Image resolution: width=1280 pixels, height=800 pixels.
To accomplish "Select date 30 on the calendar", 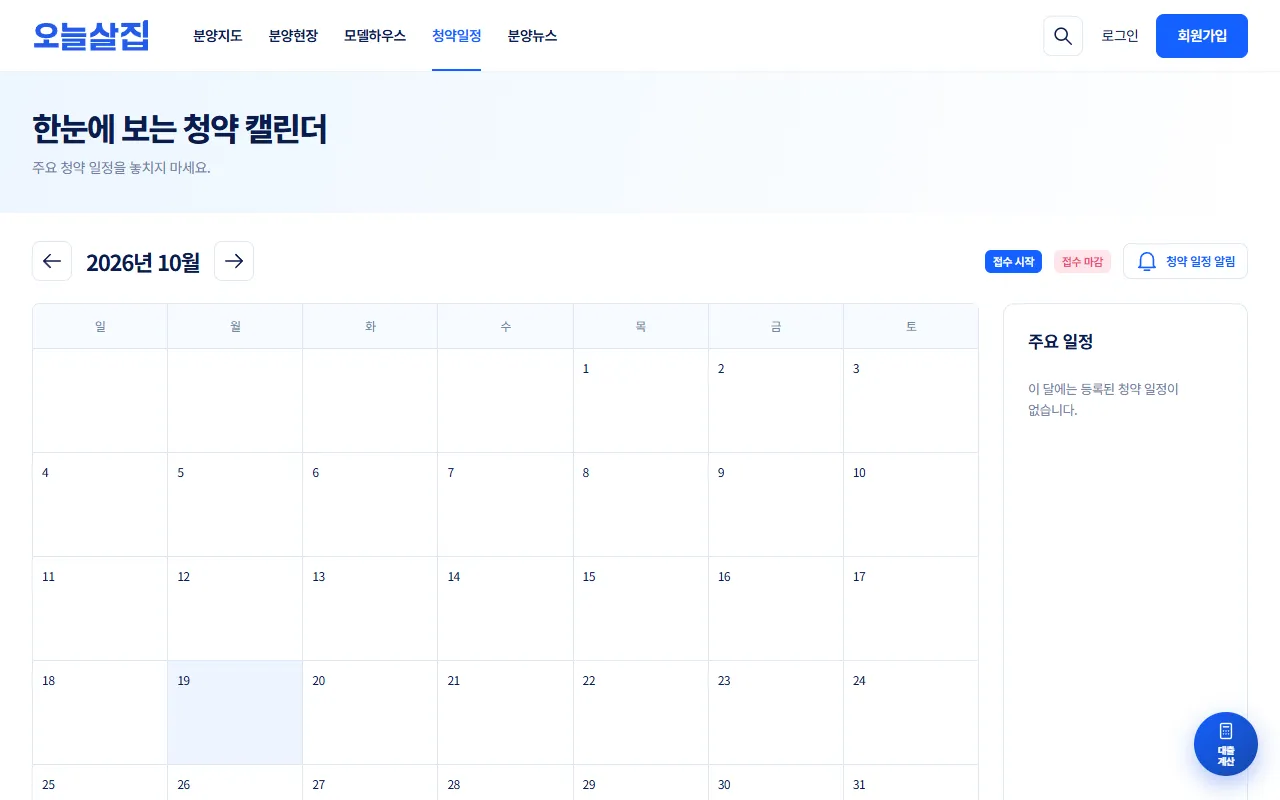I will [776, 783].
